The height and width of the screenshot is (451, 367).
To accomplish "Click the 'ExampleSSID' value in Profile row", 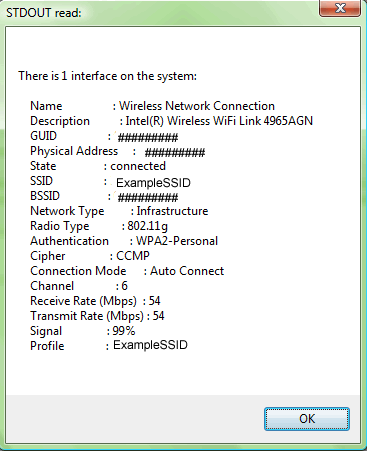I will coord(150,345).
